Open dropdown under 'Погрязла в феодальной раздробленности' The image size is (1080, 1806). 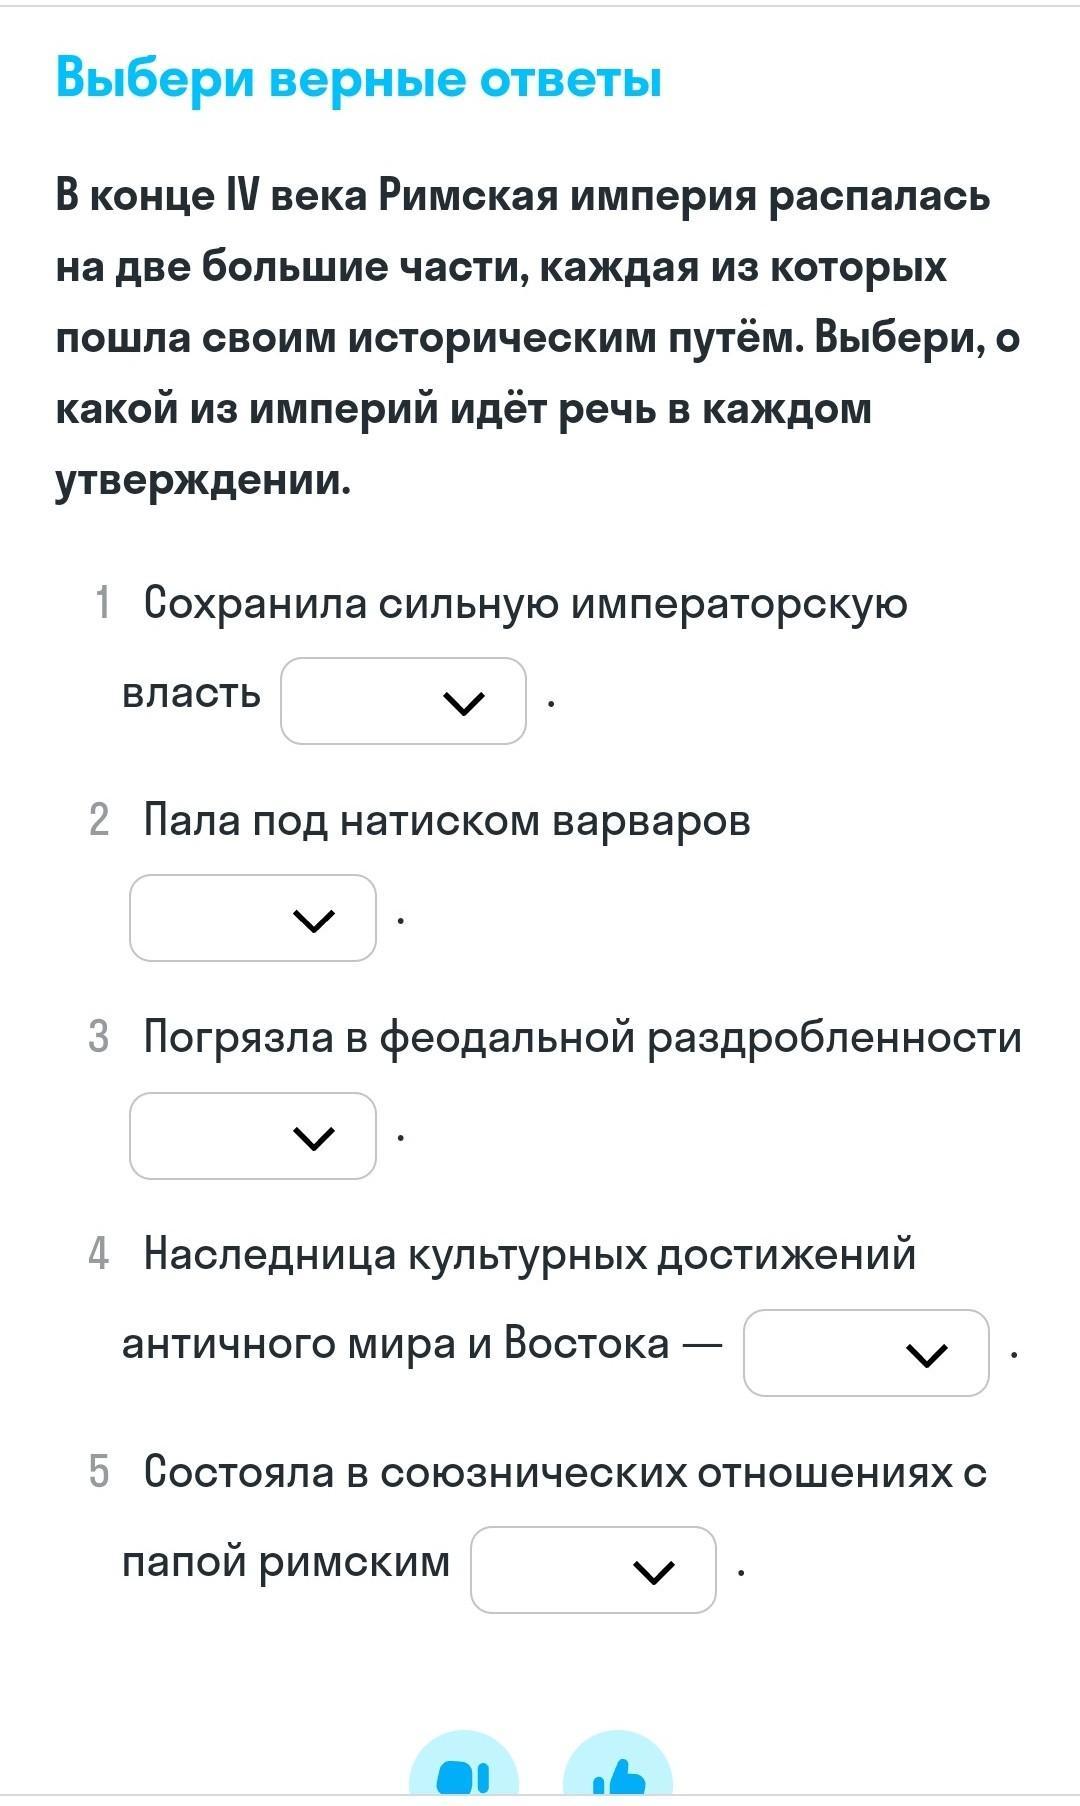pos(253,1136)
